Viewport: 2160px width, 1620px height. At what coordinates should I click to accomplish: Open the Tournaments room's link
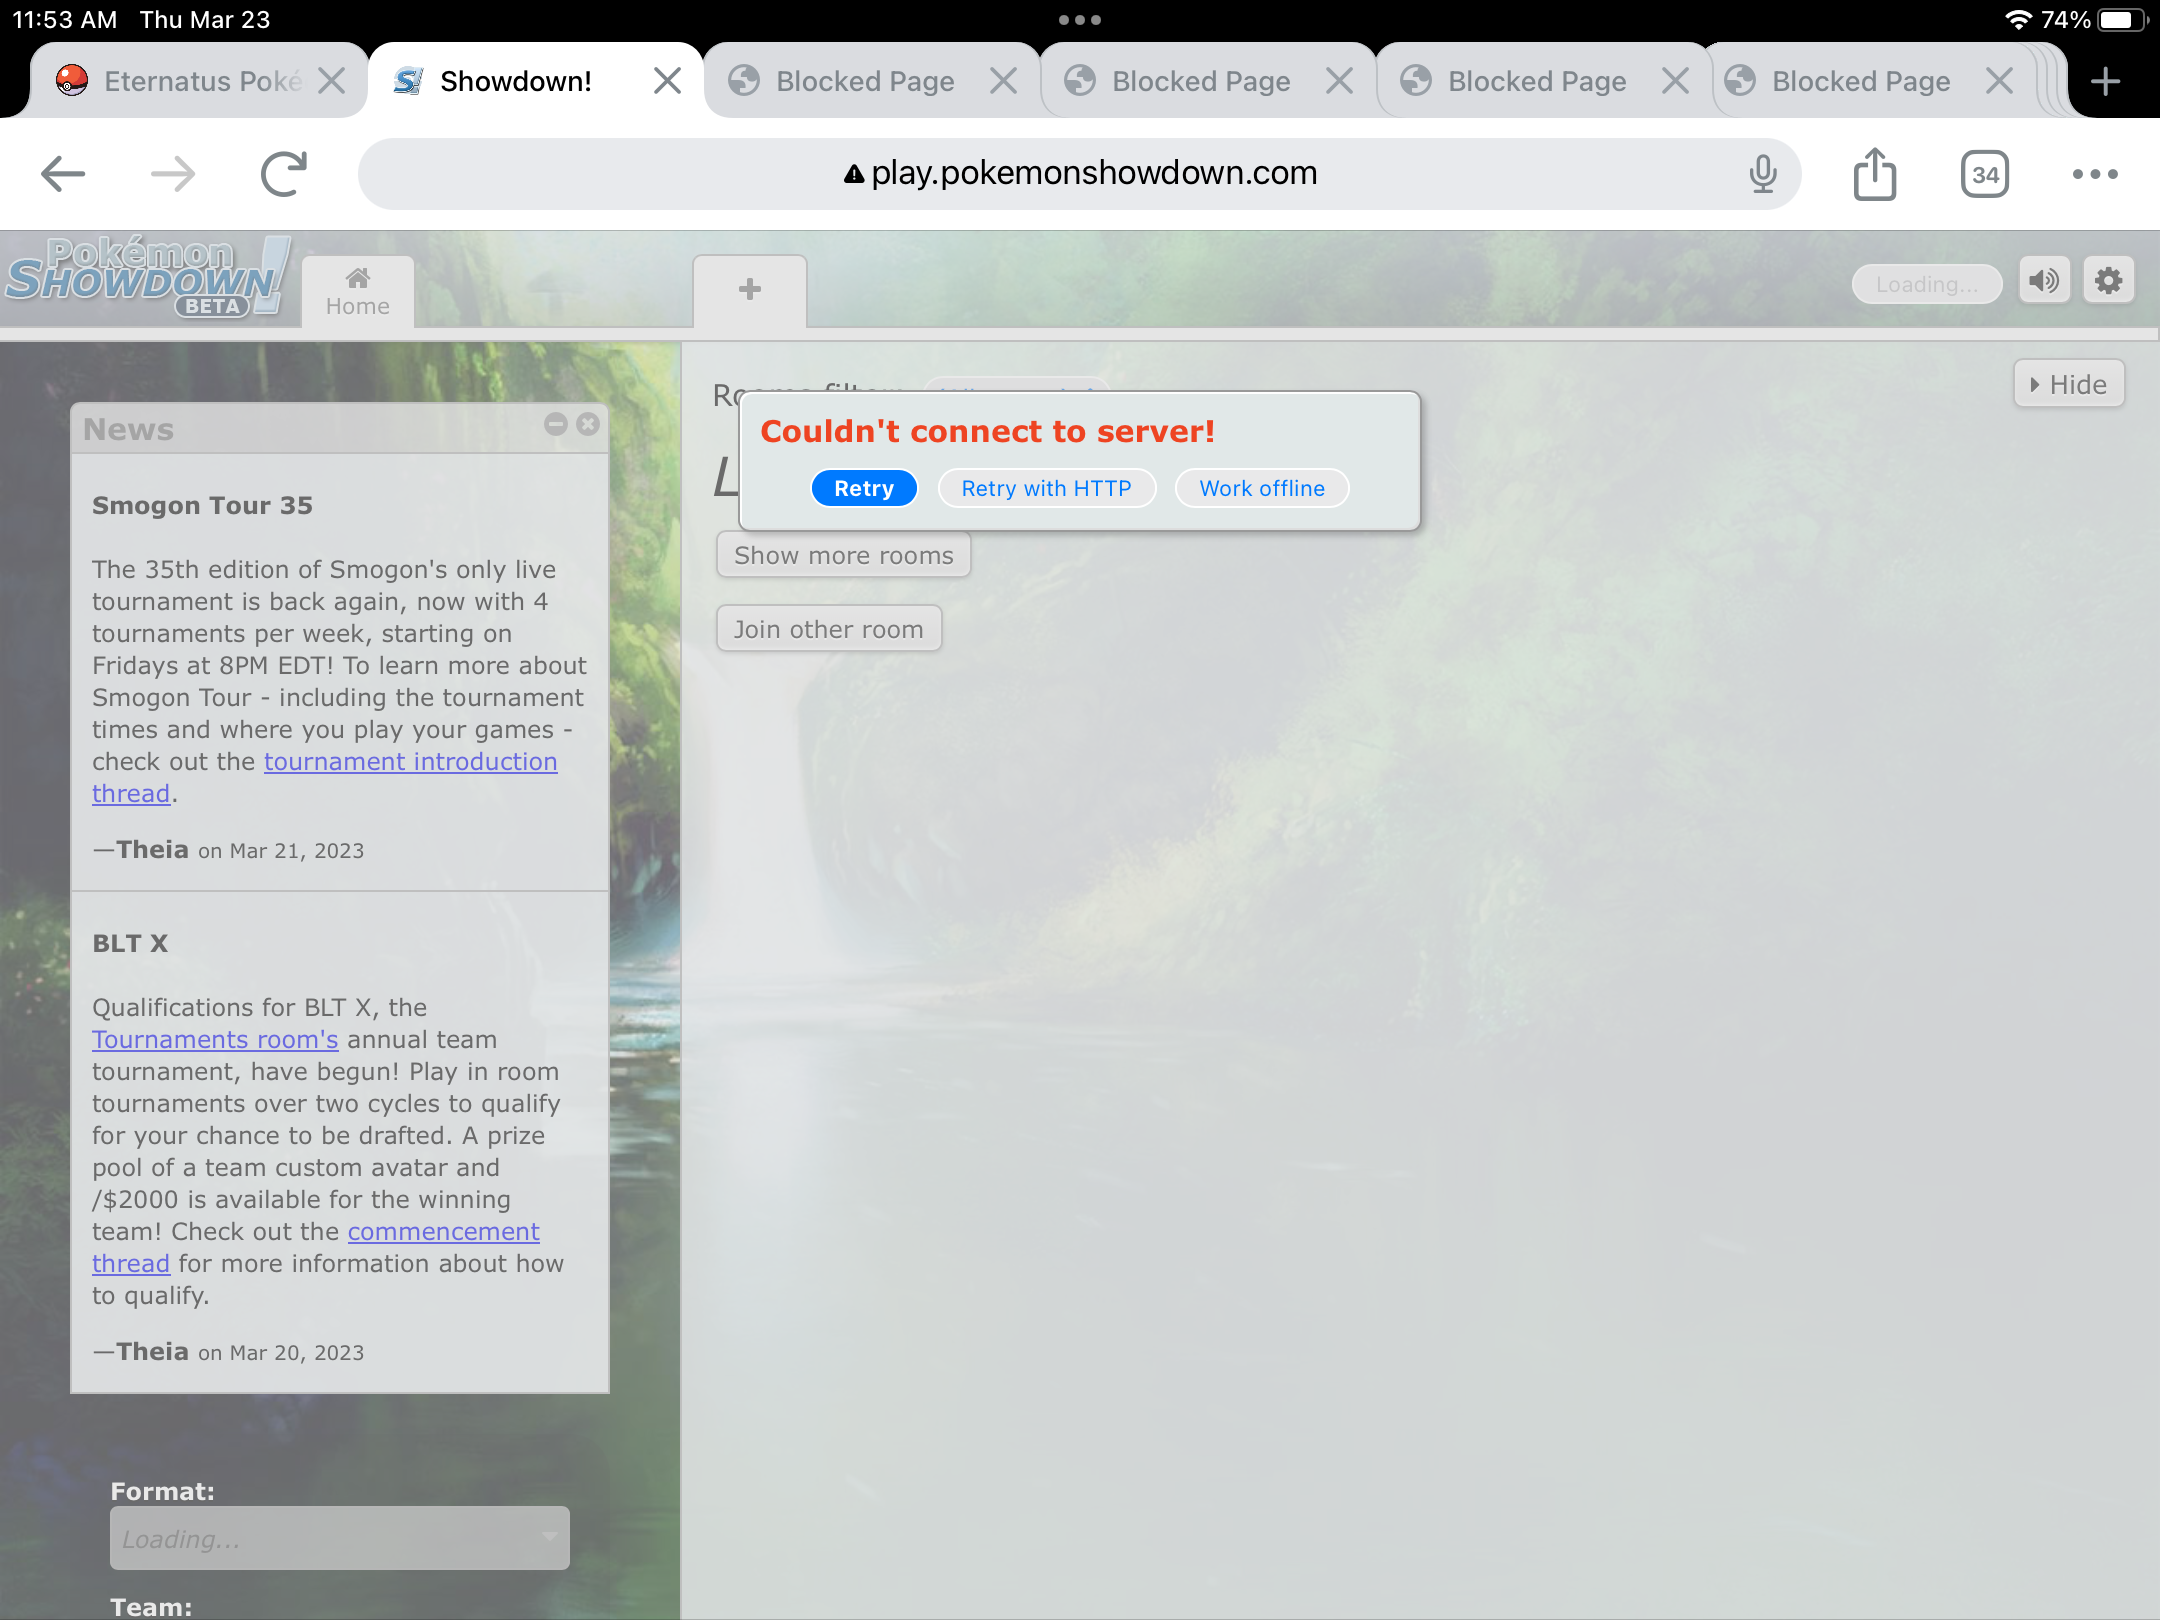[215, 1039]
